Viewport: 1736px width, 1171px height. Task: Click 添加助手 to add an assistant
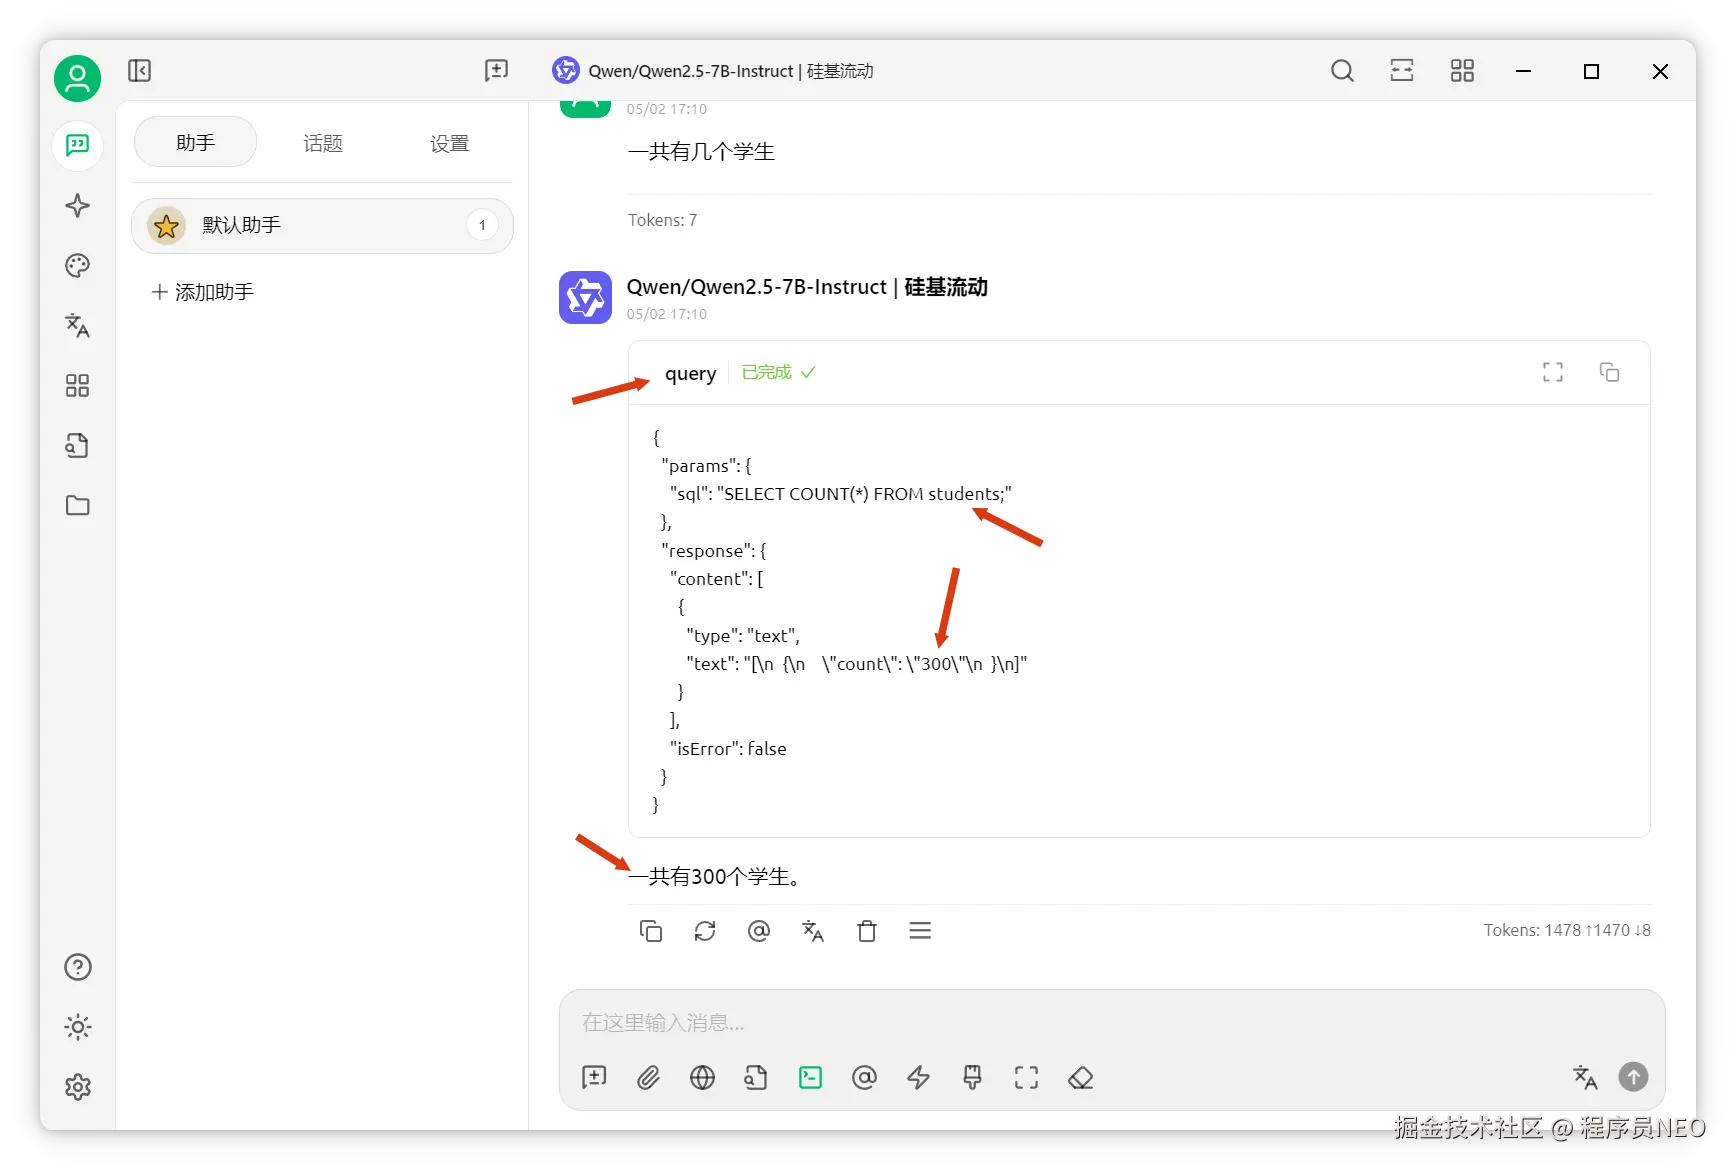[x=203, y=292]
